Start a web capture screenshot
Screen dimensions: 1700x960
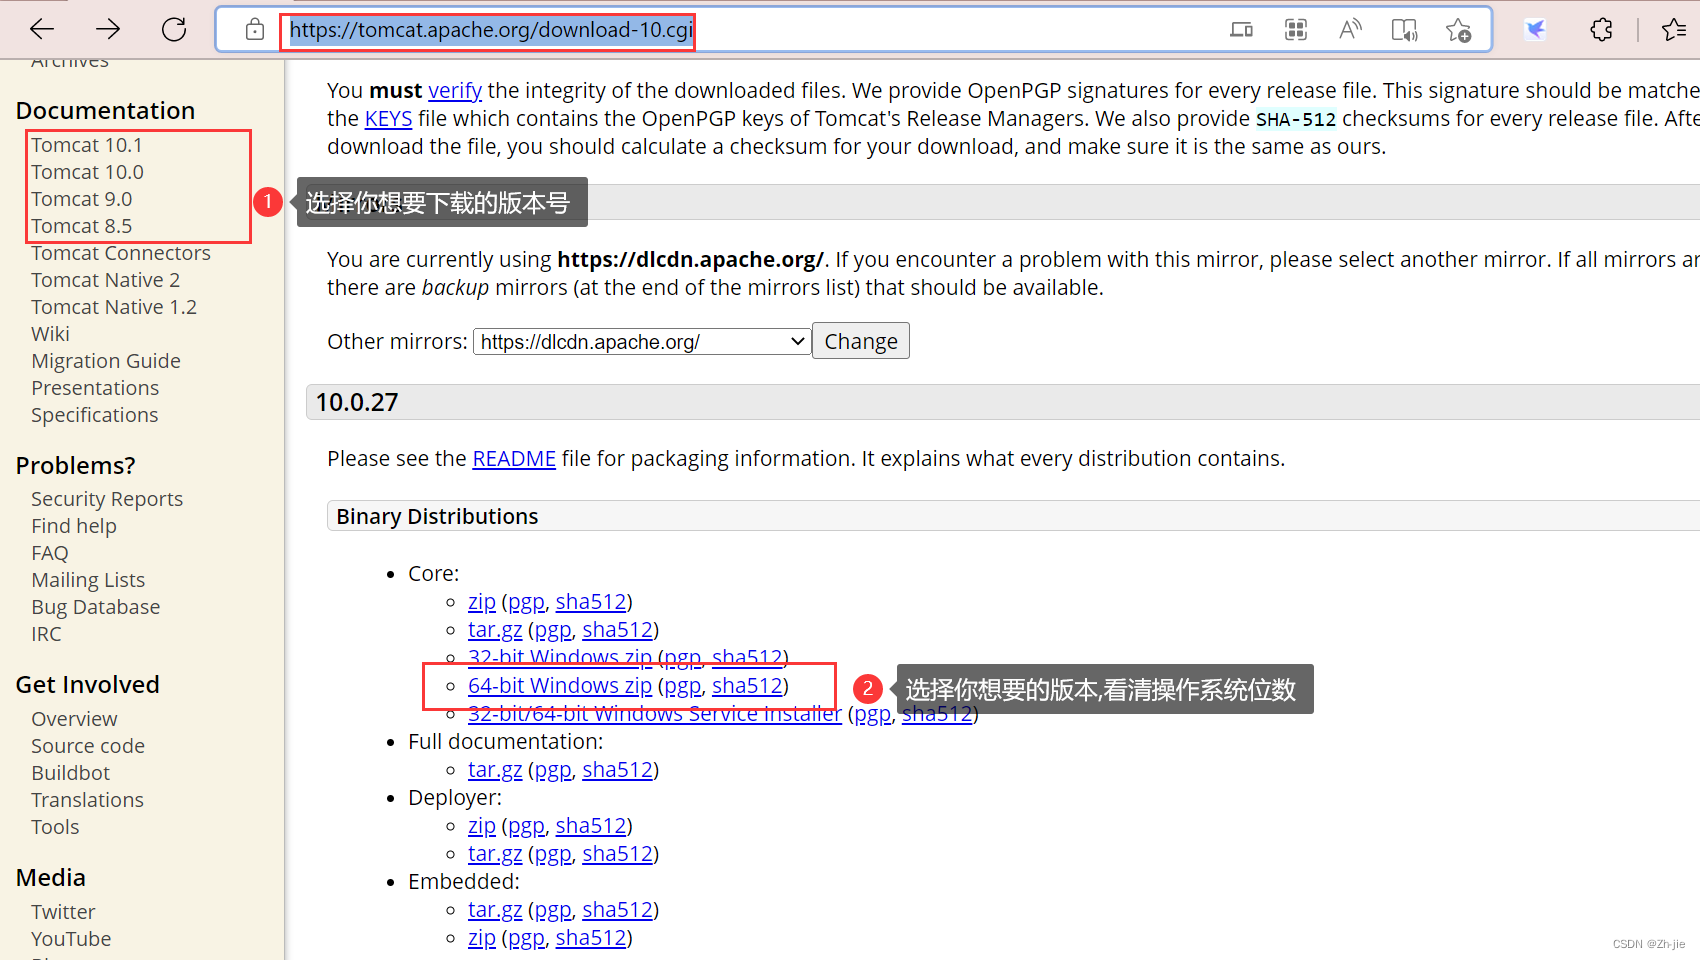[x=1295, y=30]
